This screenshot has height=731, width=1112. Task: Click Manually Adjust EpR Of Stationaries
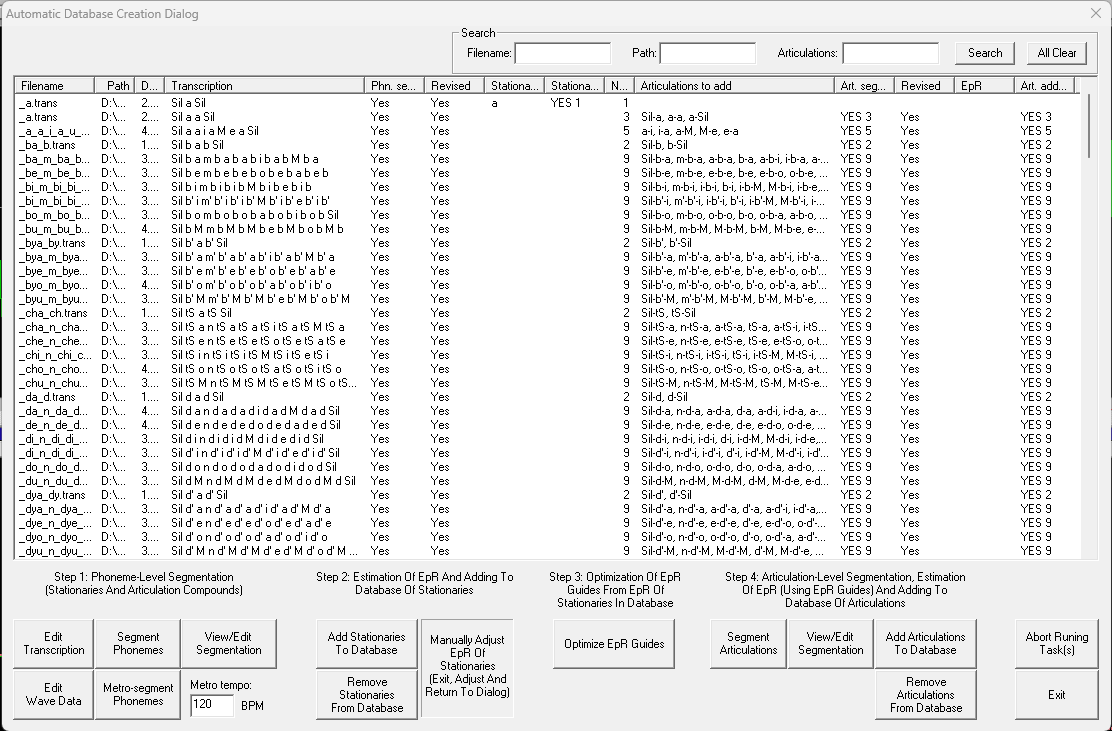point(467,666)
